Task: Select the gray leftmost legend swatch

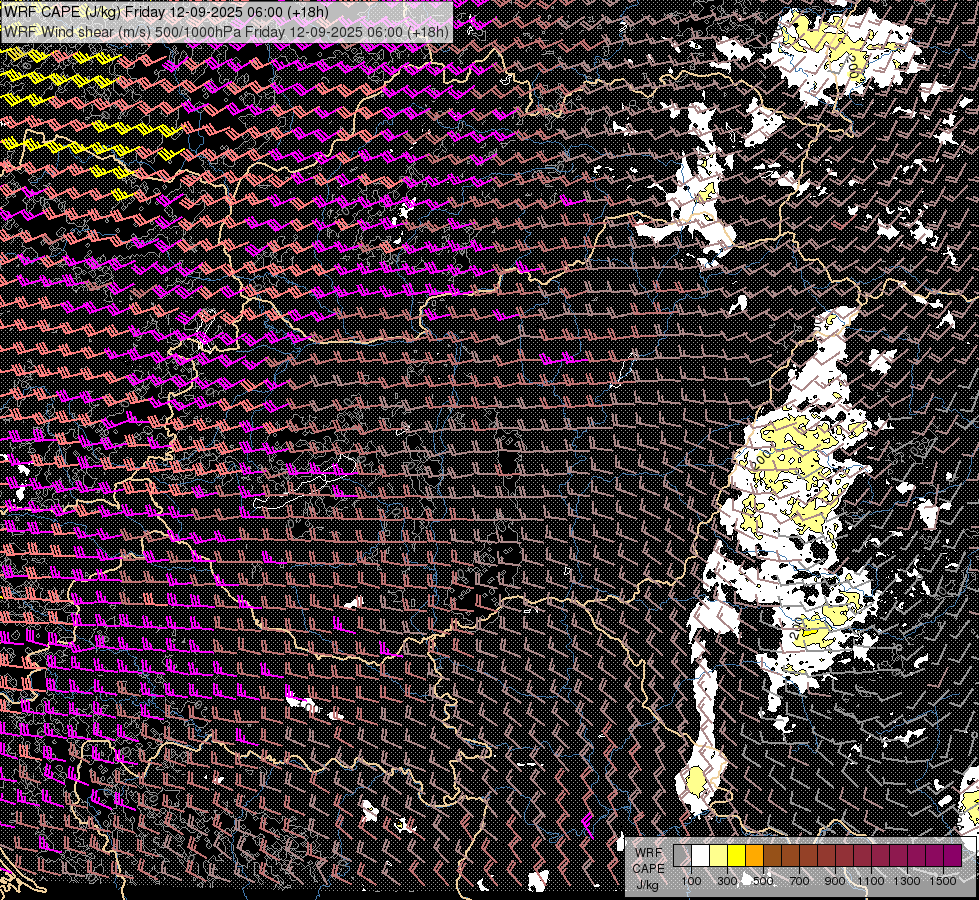Action: coord(682,855)
